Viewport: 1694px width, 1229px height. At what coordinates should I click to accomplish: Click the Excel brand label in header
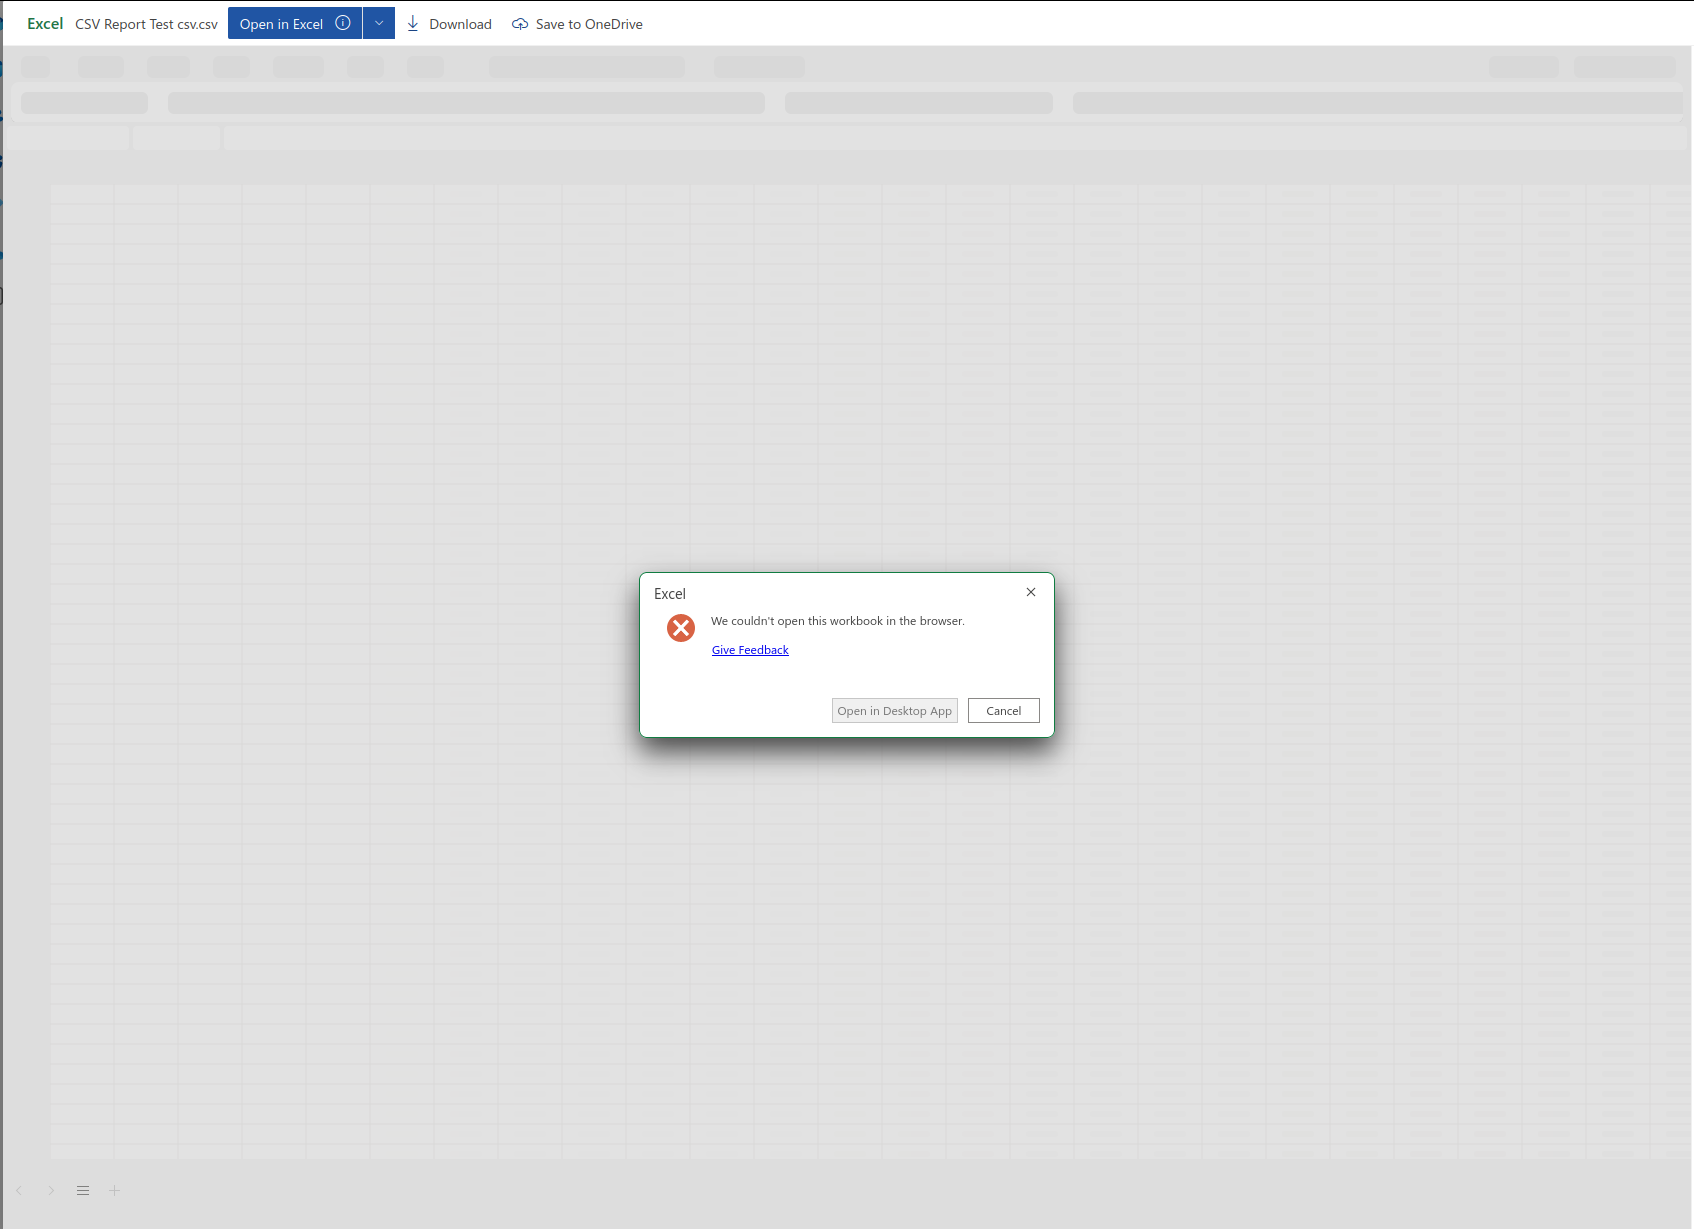[45, 23]
